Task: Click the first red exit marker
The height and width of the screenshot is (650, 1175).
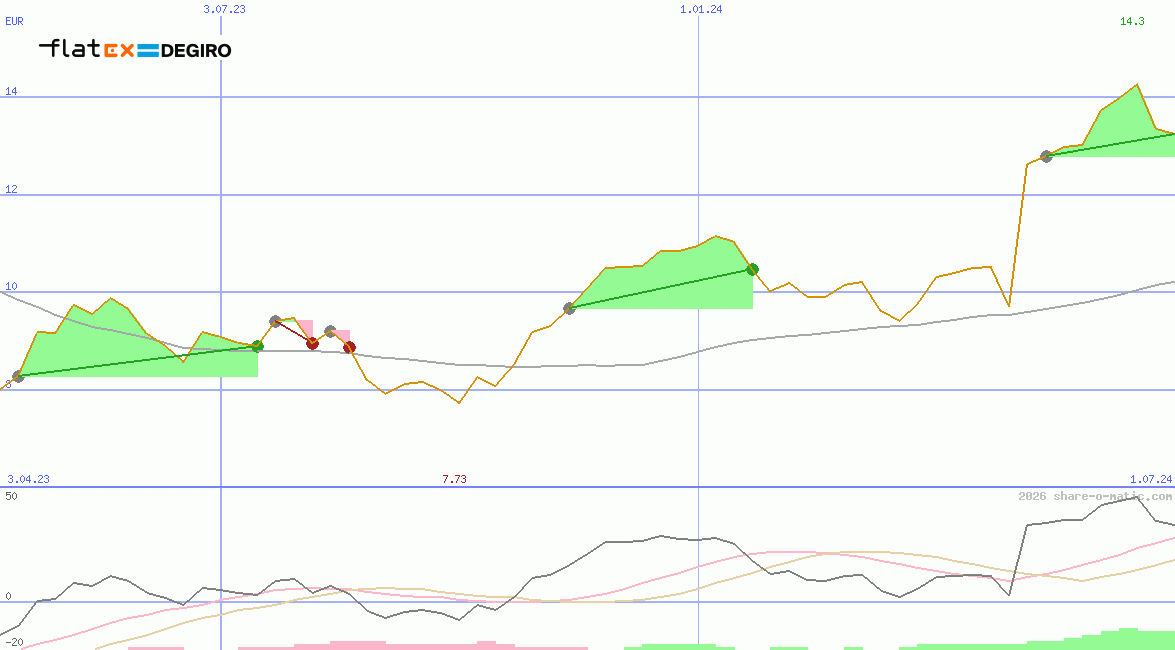Action: point(312,343)
